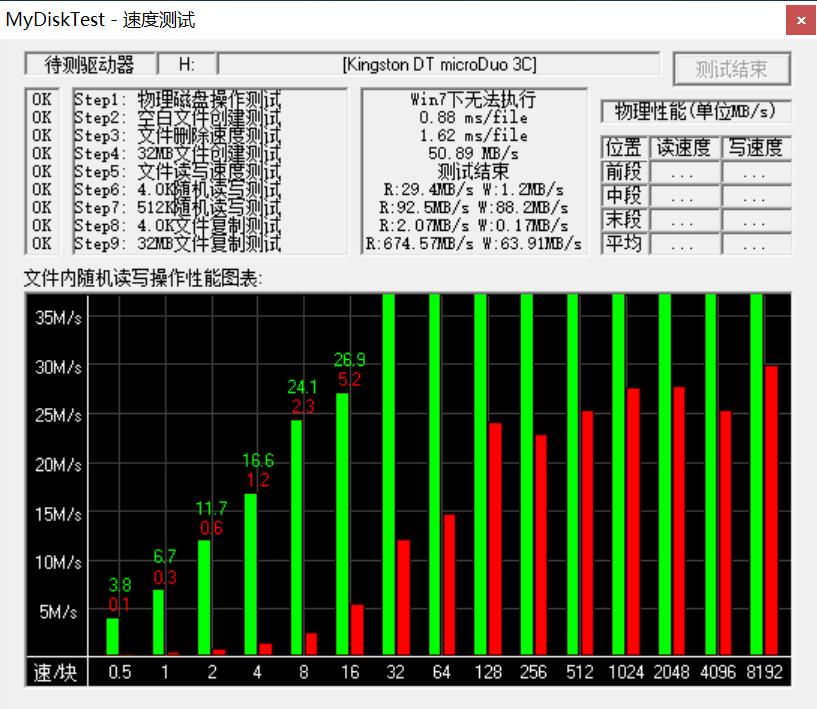Click the 读速度 column header

pyautogui.click(x=683, y=147)
